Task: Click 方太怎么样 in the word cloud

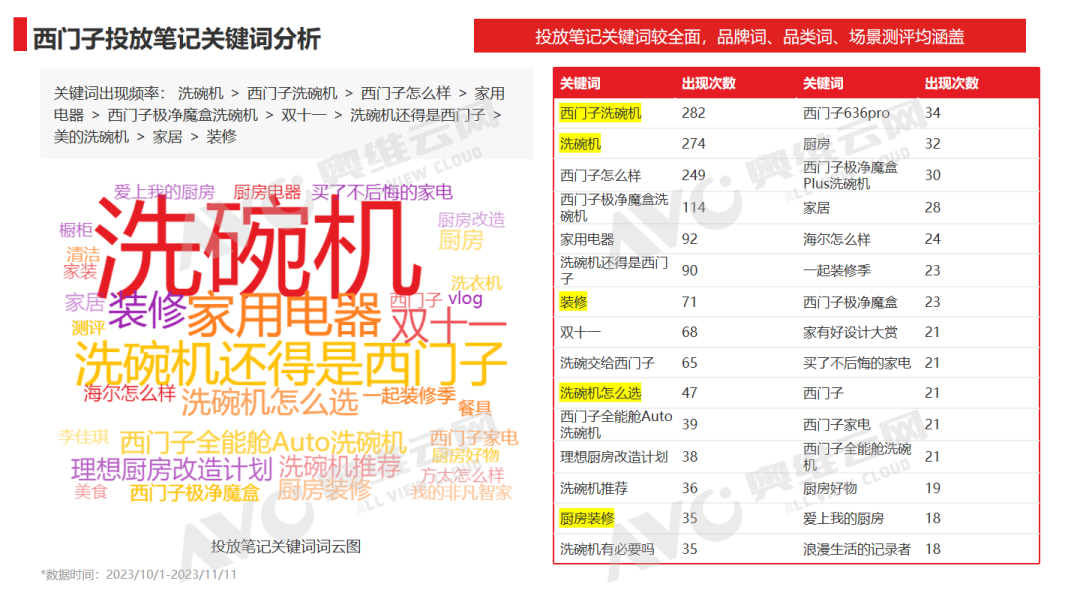Action: coord(462,475)
